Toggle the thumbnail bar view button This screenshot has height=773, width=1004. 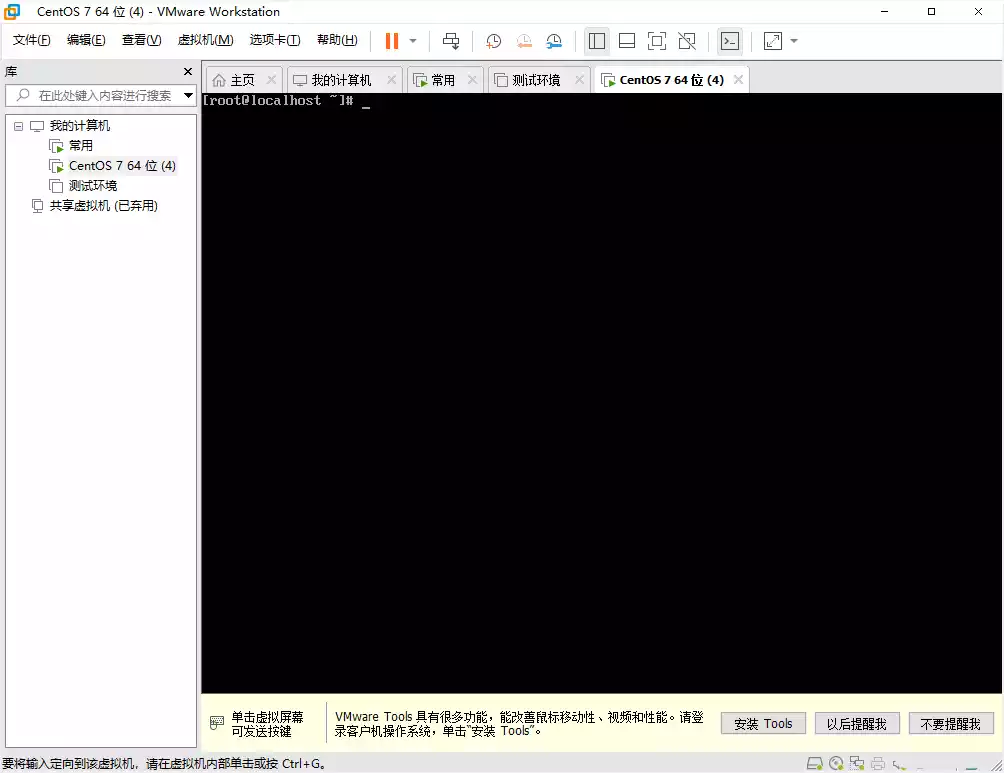[627, 41]
